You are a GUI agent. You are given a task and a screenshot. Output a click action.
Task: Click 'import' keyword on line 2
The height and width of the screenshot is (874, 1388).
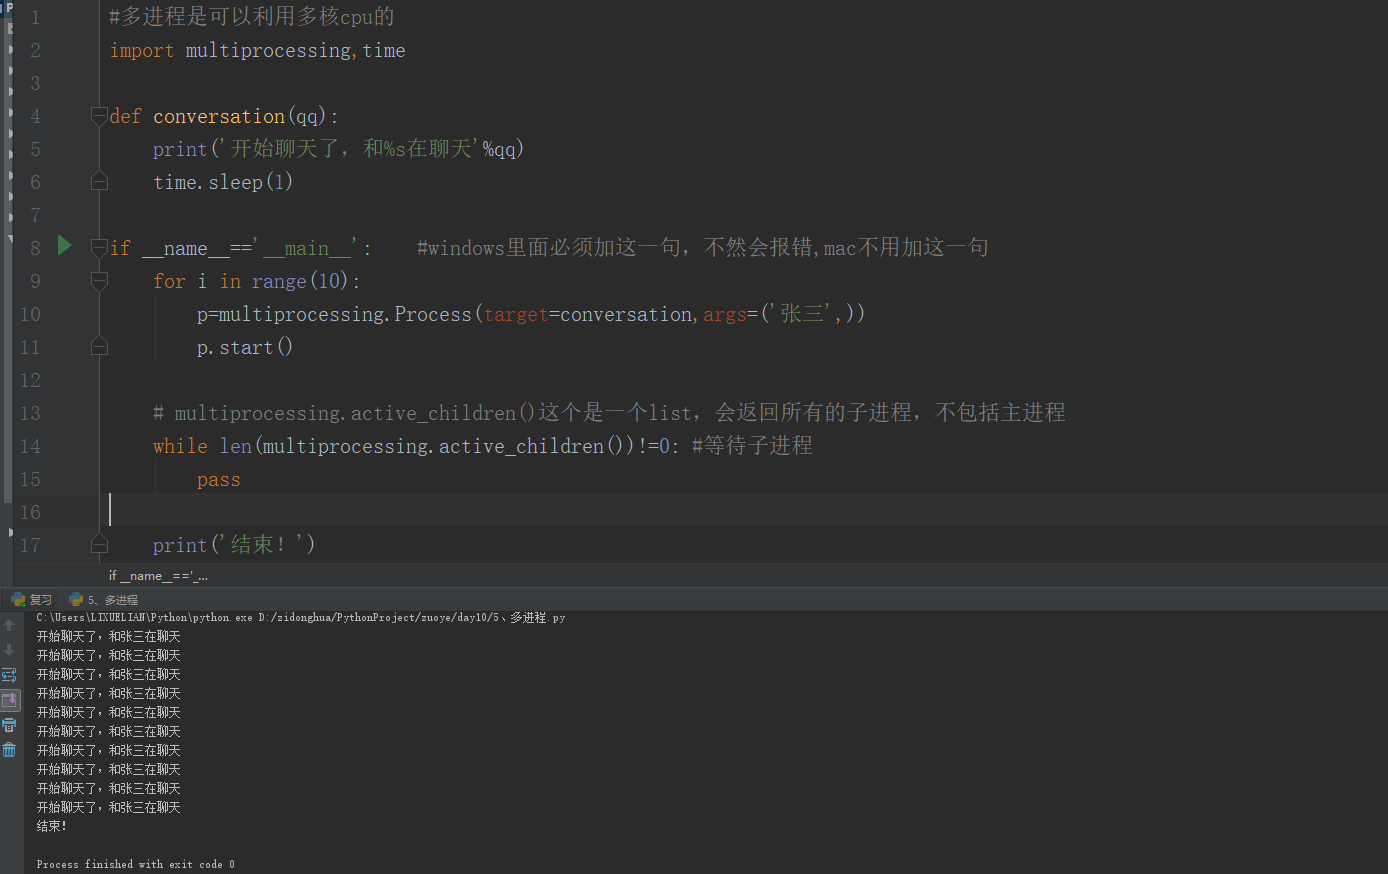pyautogui.click(x=141, y=50)
